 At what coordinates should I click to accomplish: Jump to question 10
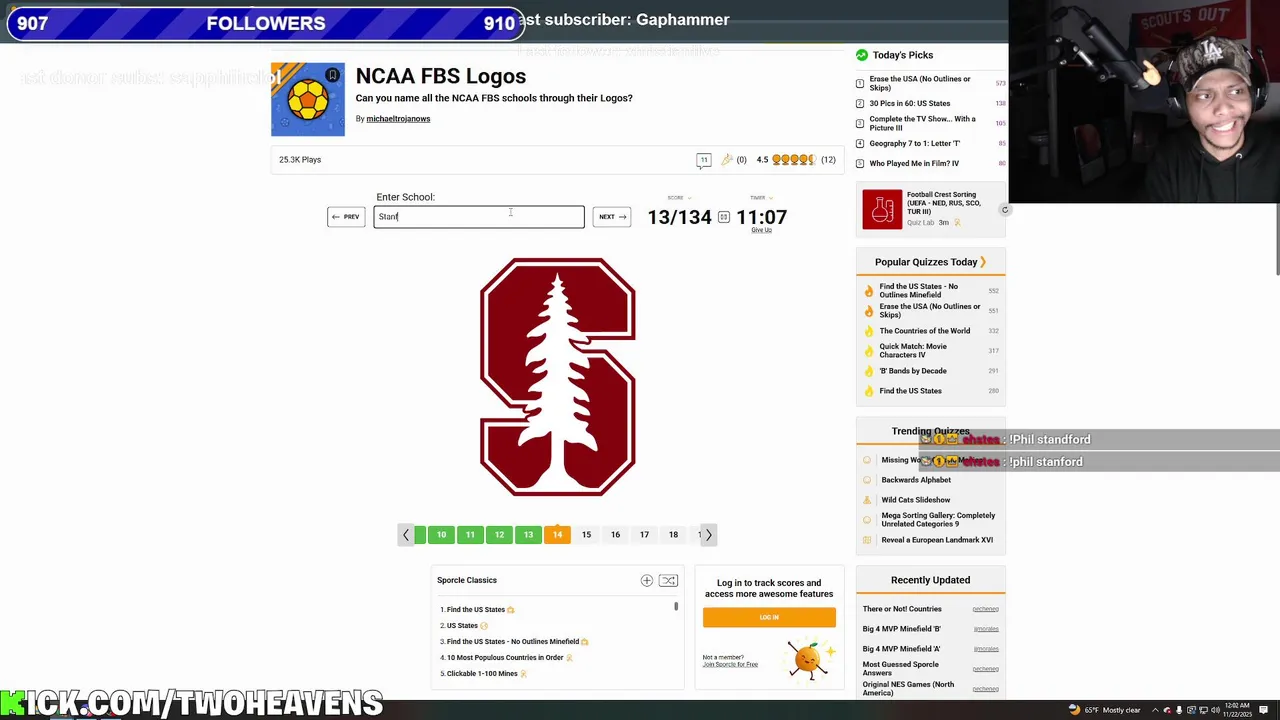tap(441, 535)
